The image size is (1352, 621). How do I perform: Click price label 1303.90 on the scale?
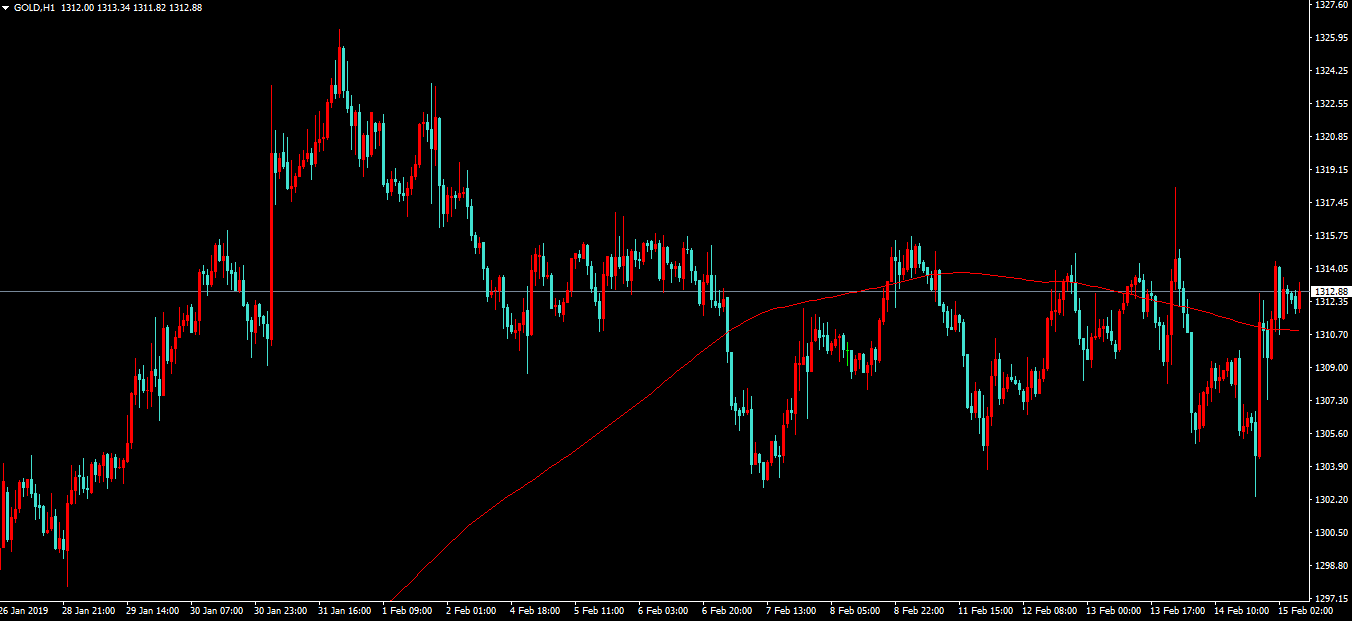(x=1330, y=466)
